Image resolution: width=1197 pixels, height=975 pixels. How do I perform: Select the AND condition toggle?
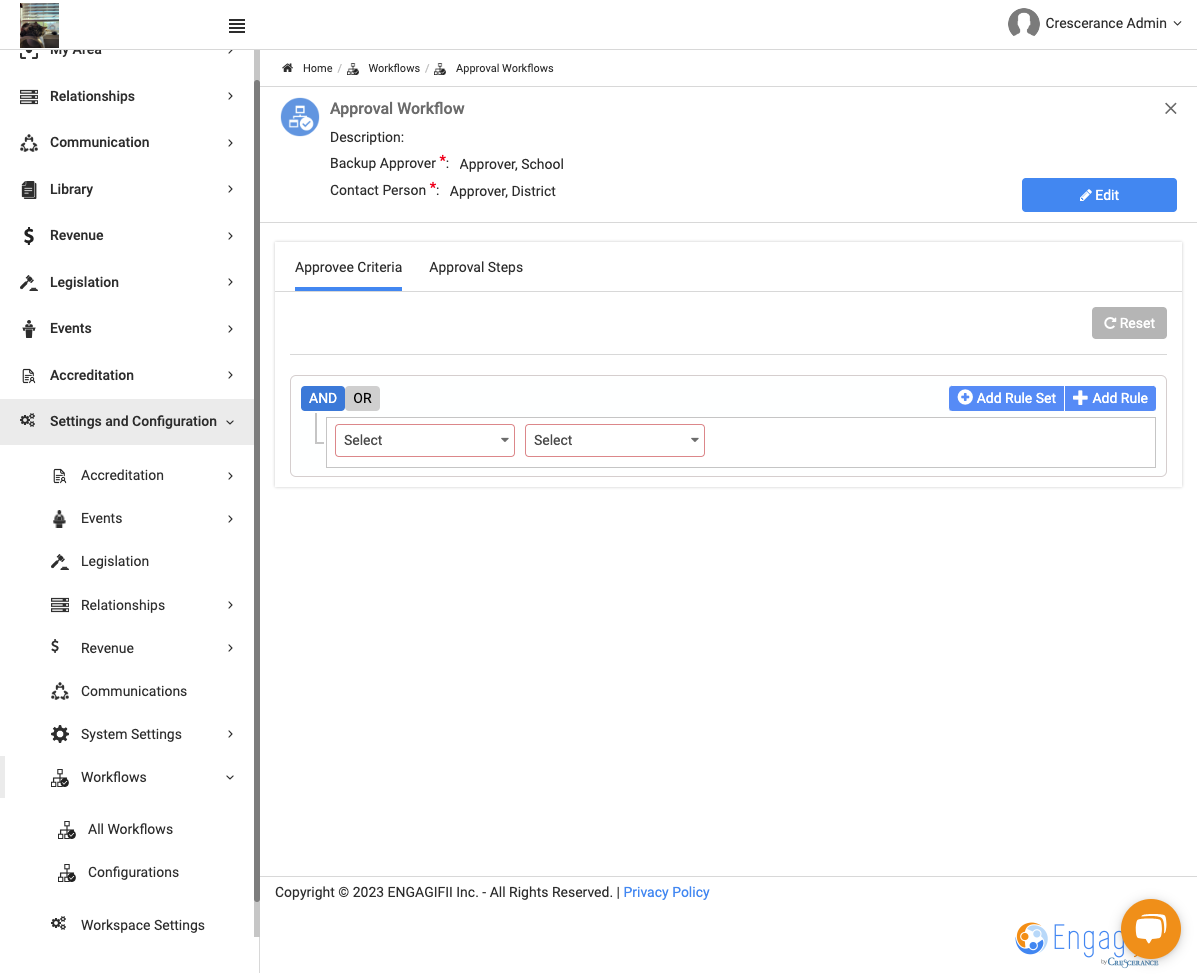point(323,398)
